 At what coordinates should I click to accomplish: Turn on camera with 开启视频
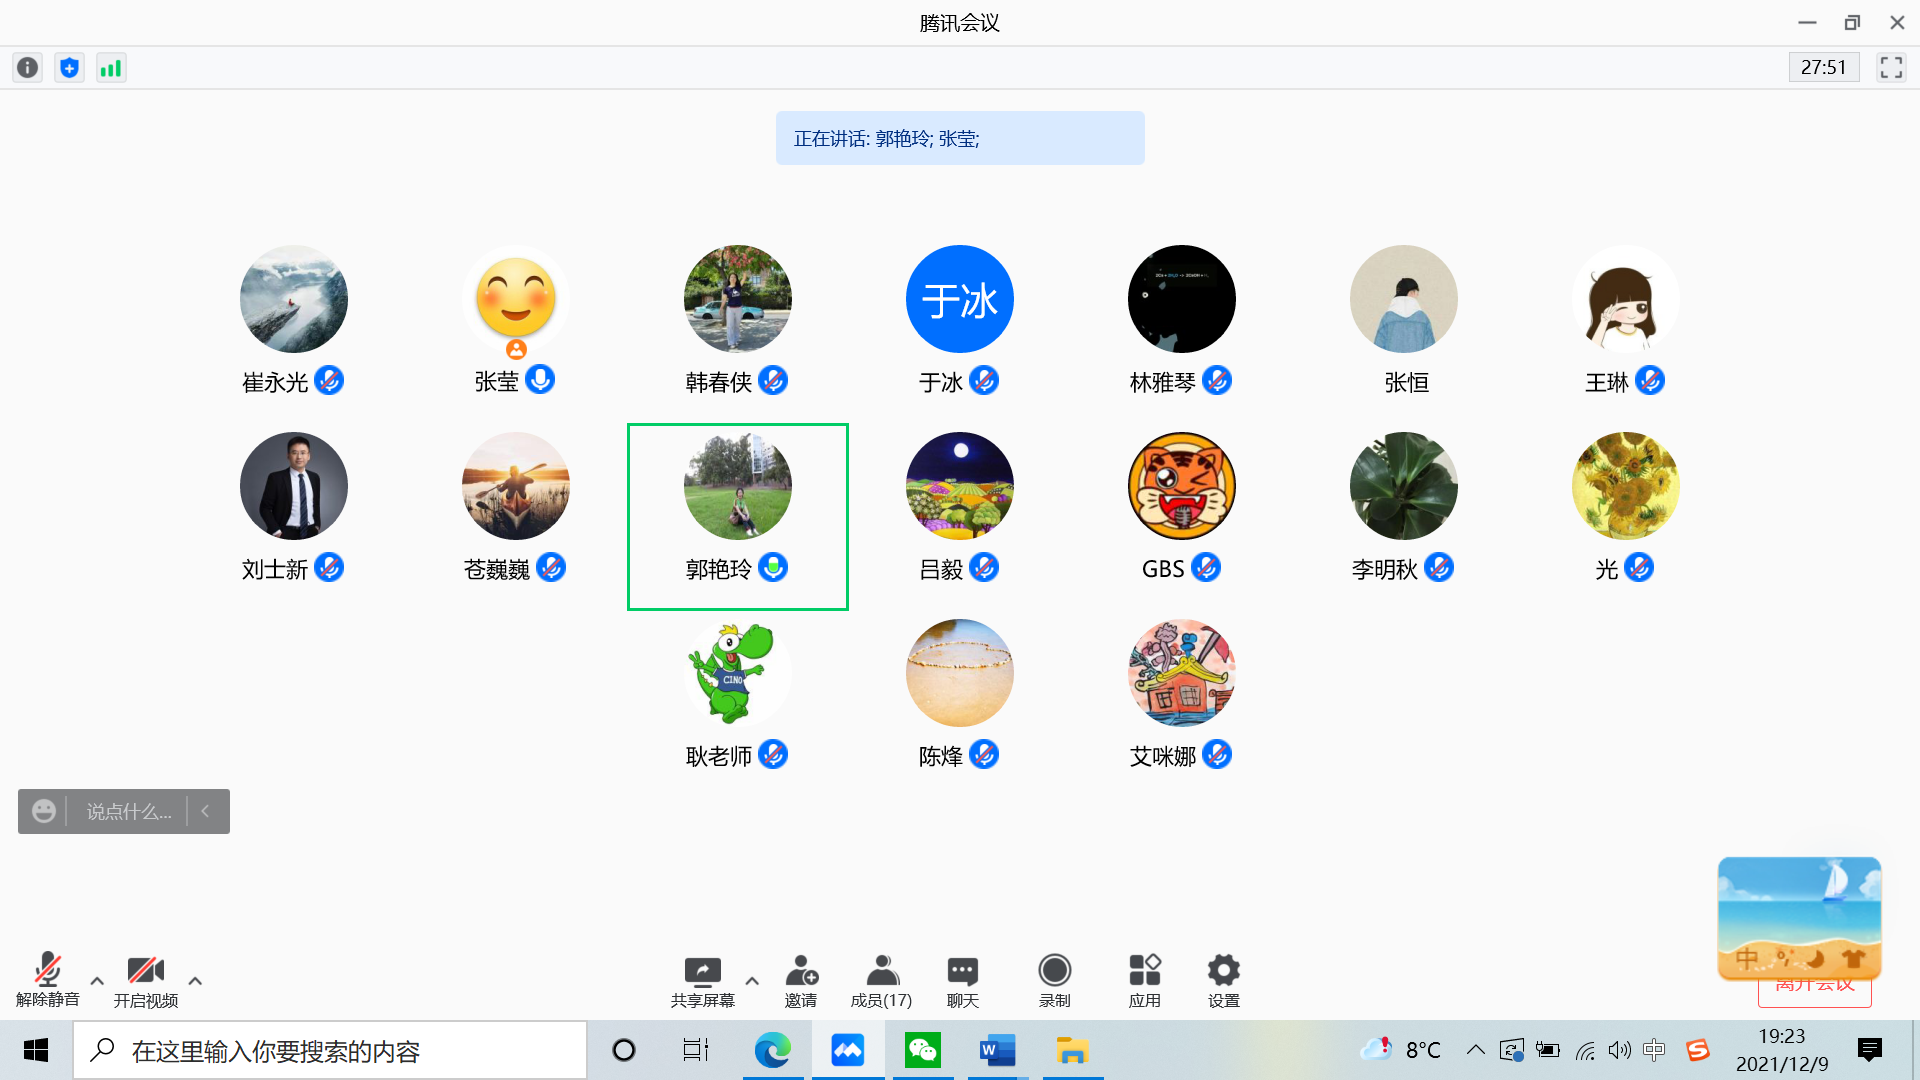(x=146, y=980)
